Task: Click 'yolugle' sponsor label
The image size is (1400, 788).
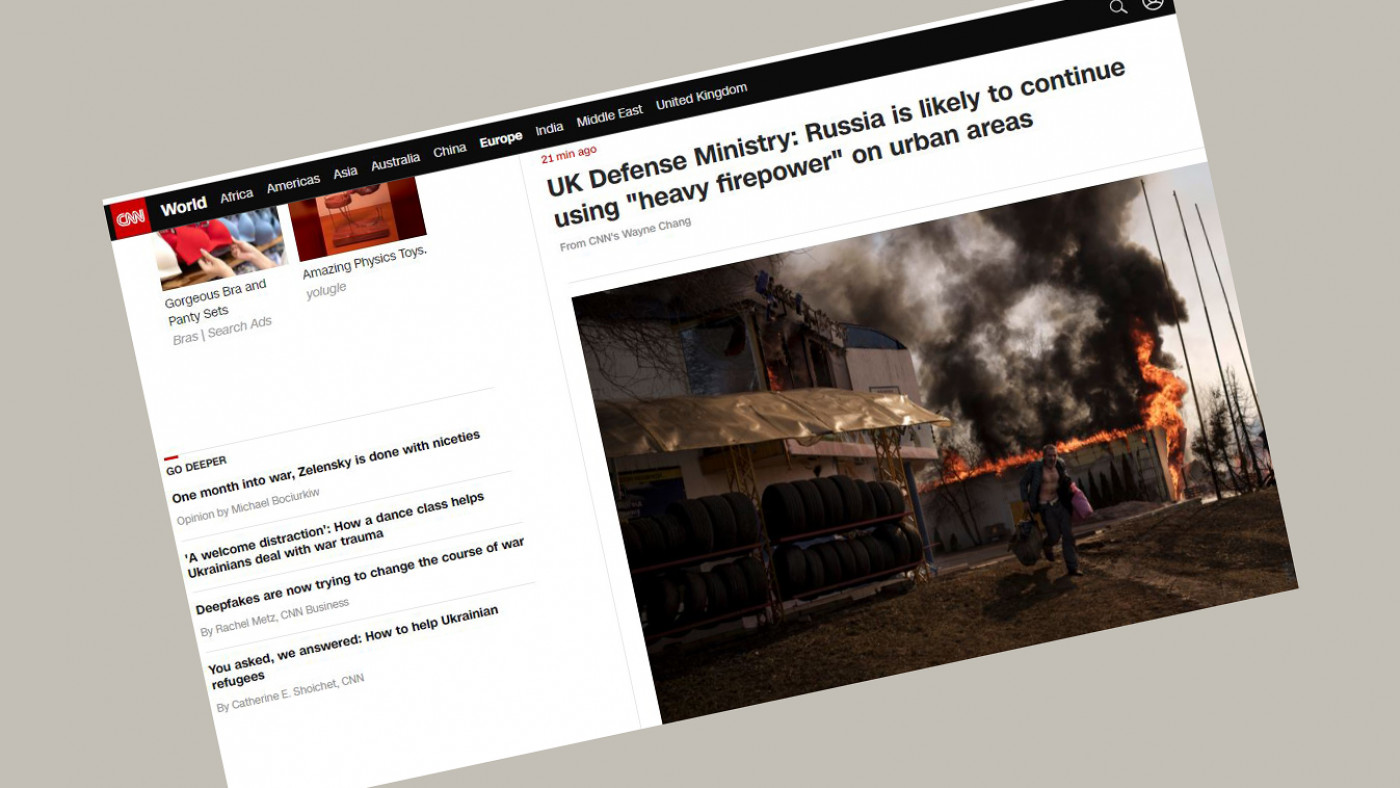Action: tap(326, 289)
